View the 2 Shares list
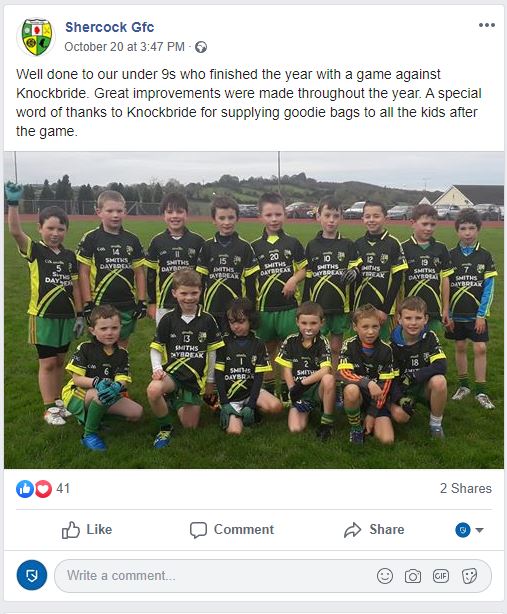This screenshot has height=614, width=507. tap(466, 488)
